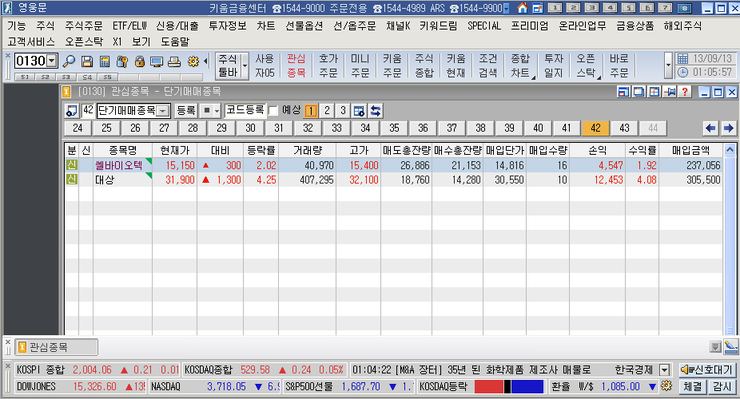Select view toggle 1 next to 예상

click(311, 111)
